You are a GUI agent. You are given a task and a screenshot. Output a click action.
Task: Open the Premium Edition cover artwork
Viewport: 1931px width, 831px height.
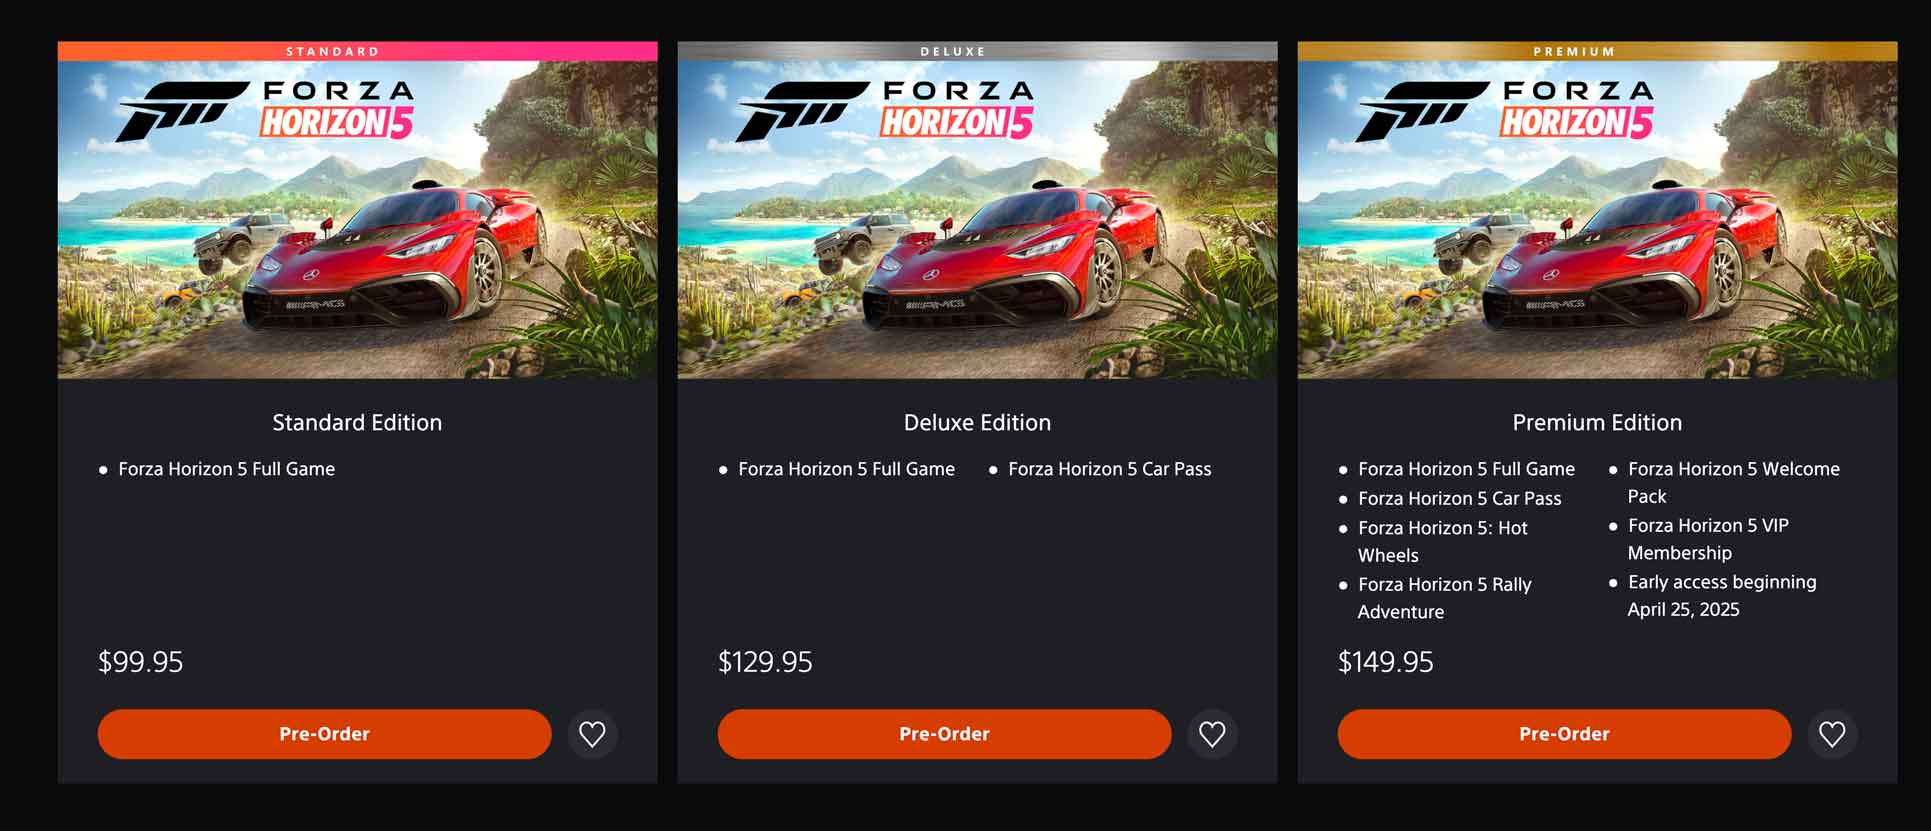pos(1597,220)
